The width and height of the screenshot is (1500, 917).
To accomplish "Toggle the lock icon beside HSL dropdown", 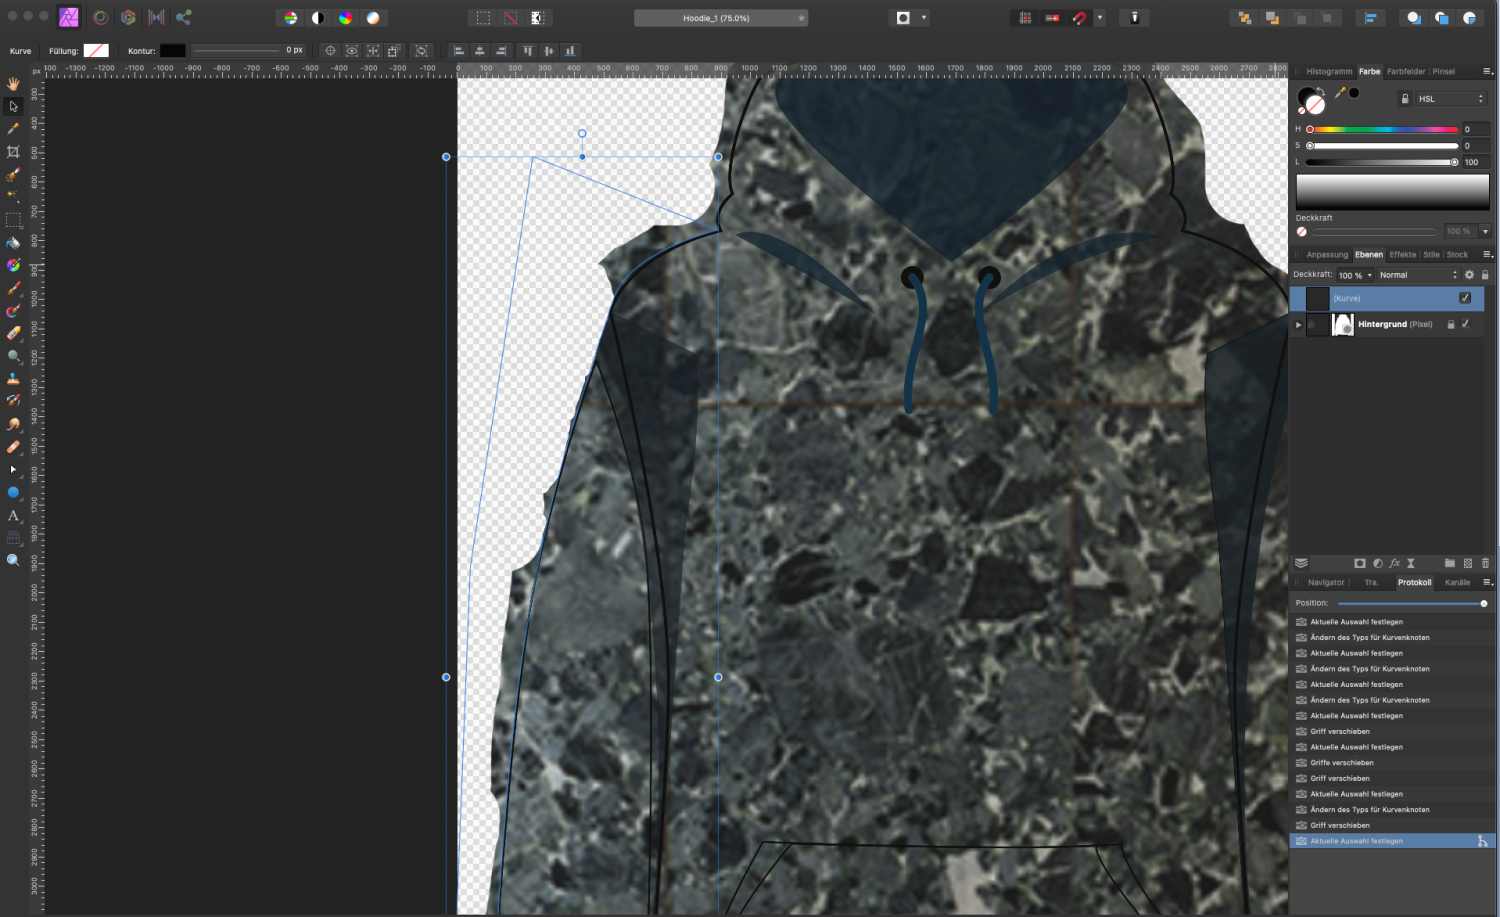I will point(1405,99).
